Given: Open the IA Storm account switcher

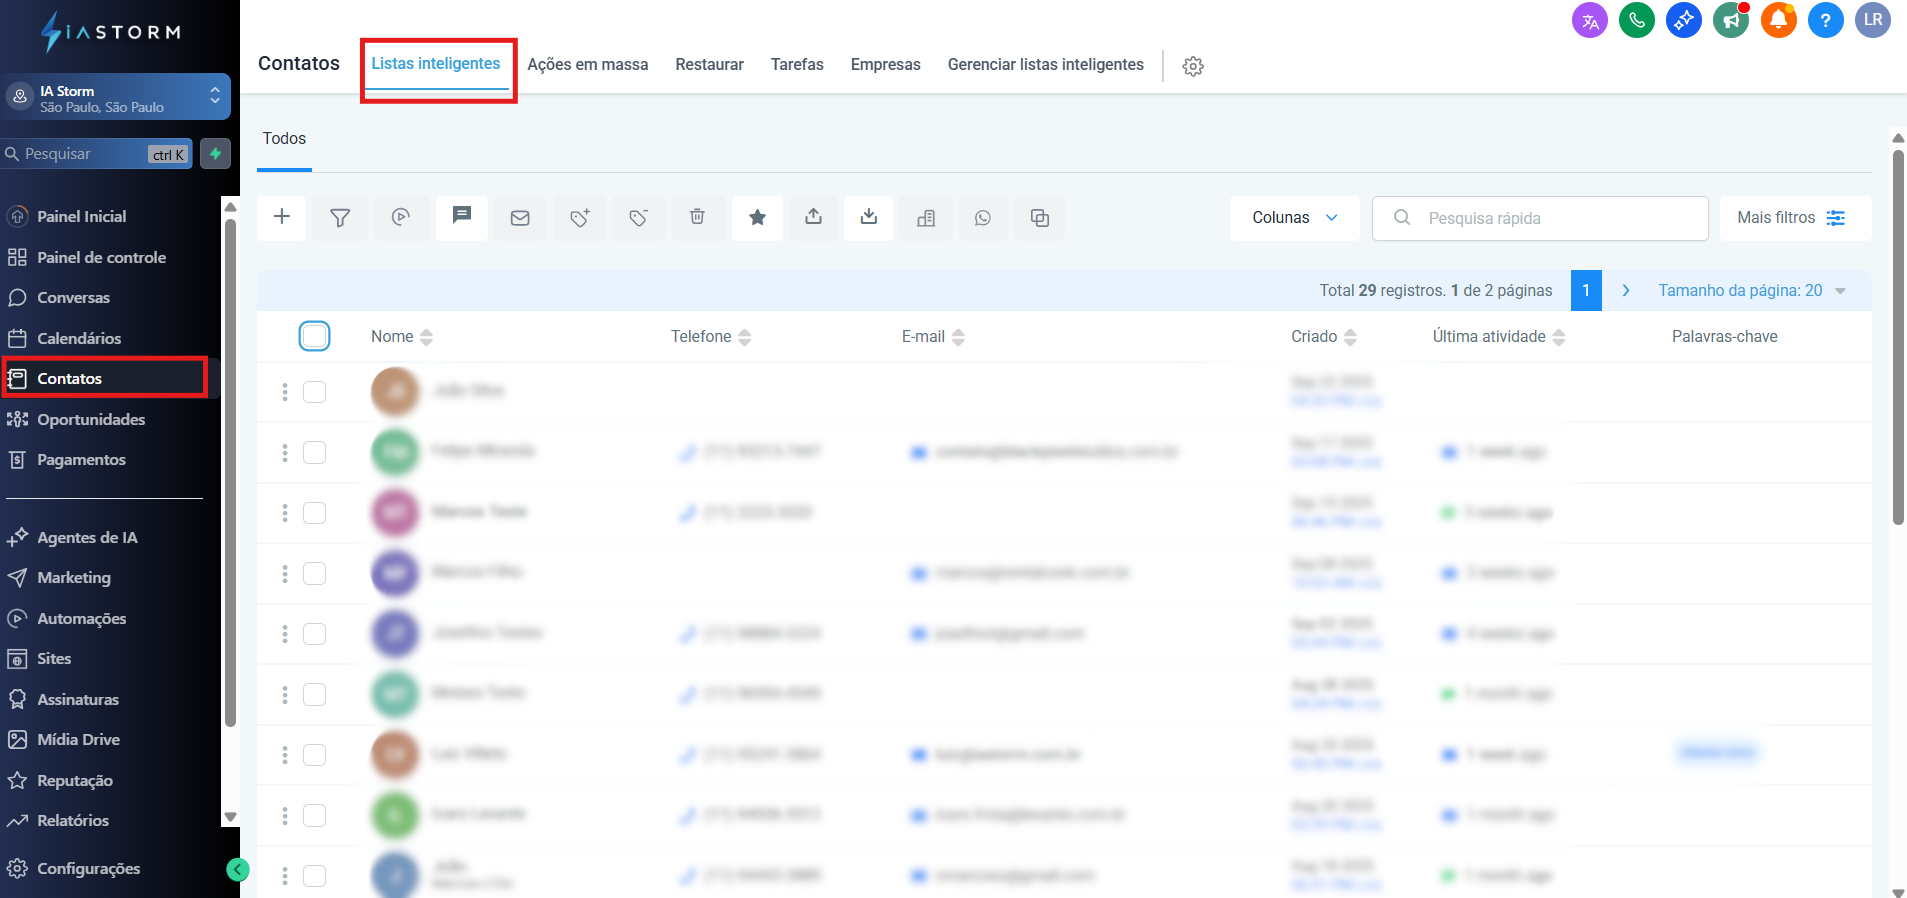Looking at the screenshot, I should (x=115, y=97).
